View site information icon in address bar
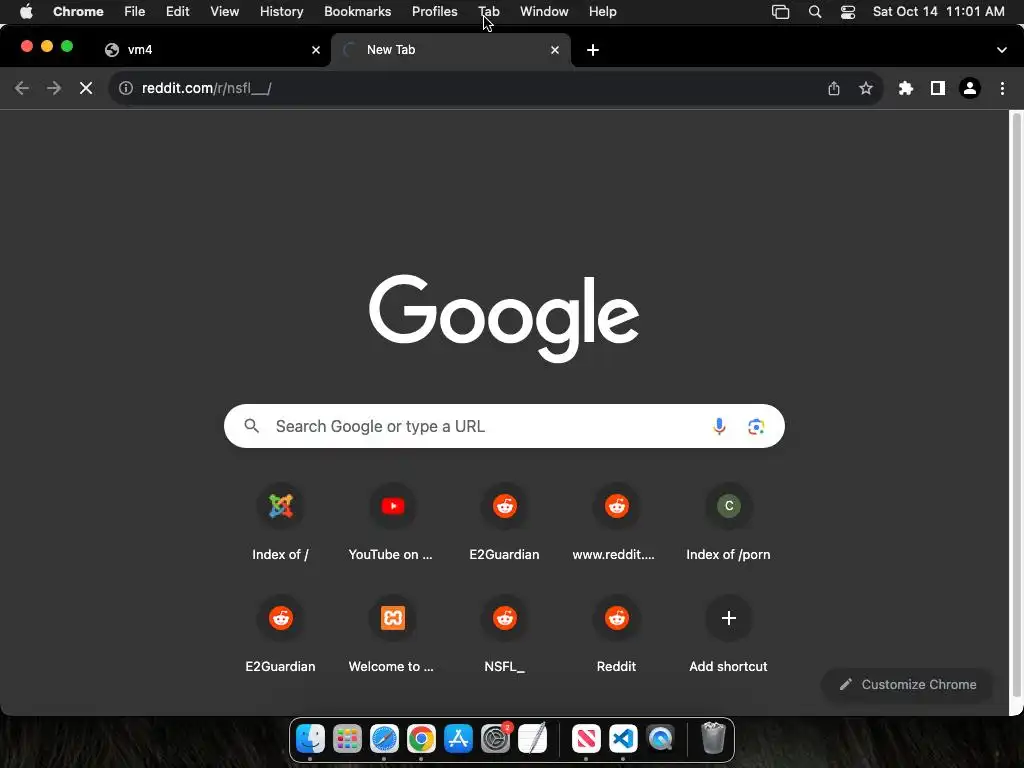1024x768 pixels. click(x=126, y=88)
